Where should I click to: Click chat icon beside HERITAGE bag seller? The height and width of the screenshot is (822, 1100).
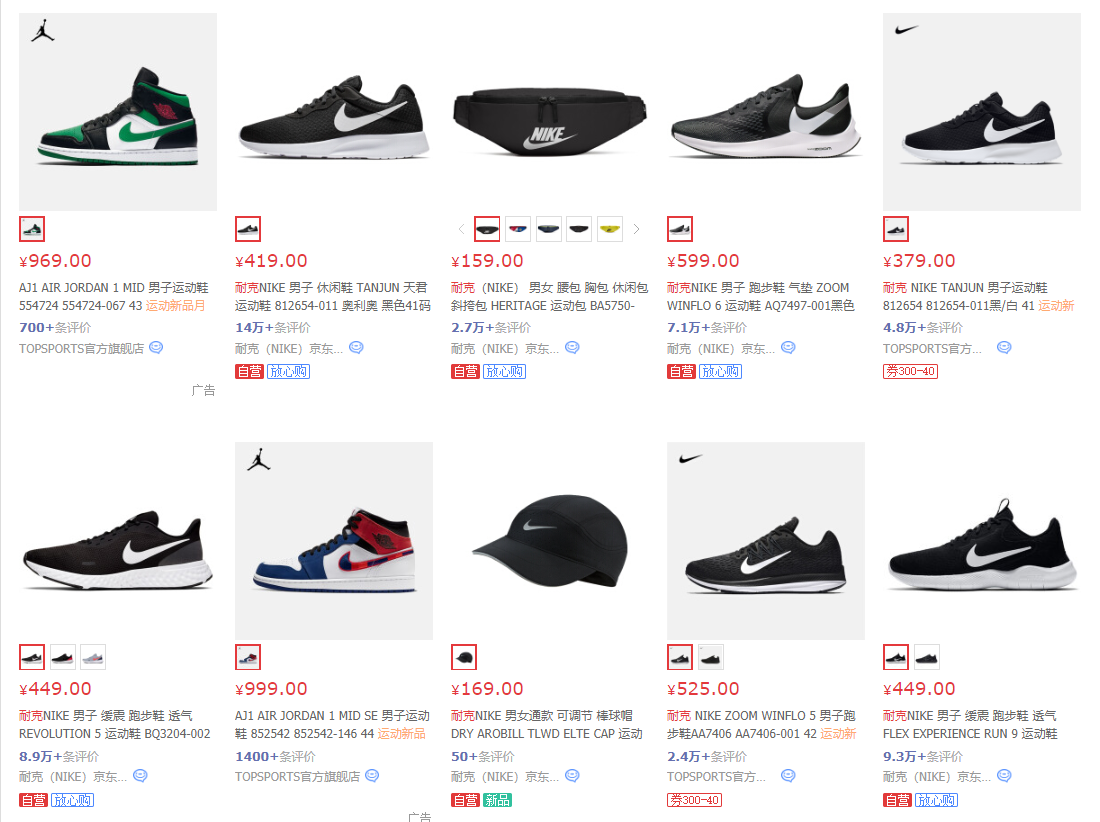click(572, 347)
